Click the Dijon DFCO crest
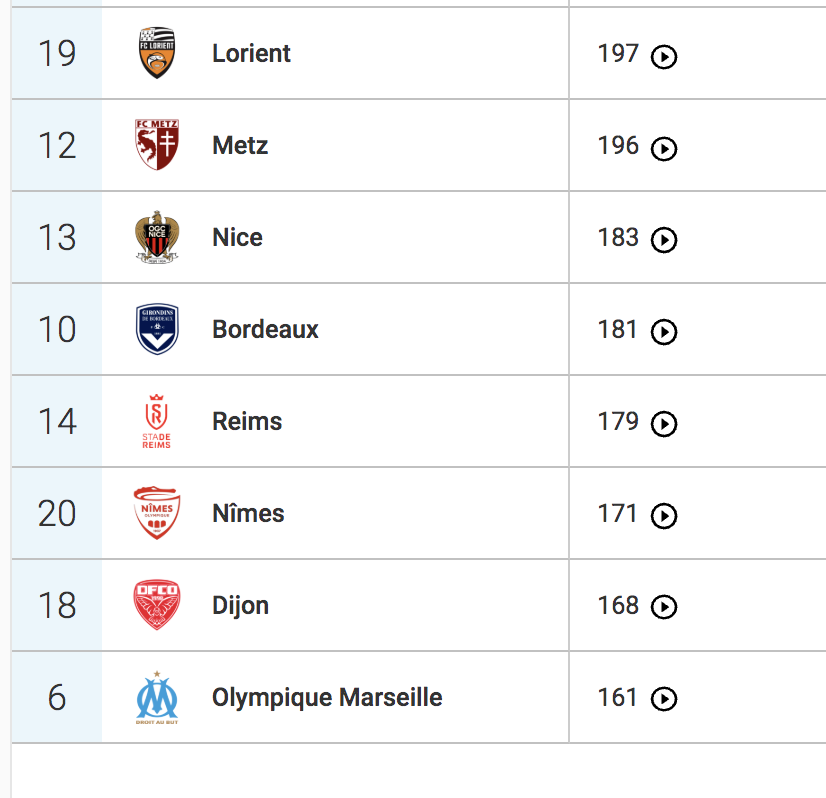 157,605
